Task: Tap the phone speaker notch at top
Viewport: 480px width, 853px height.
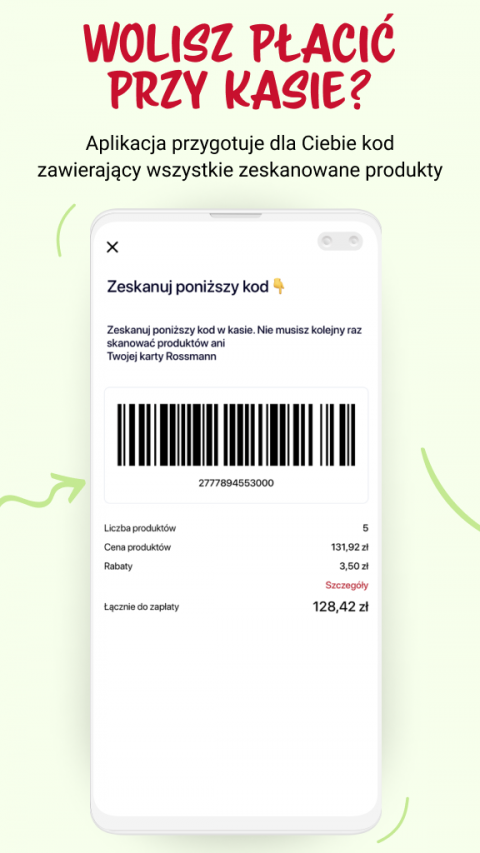Action: click(236, 215)
